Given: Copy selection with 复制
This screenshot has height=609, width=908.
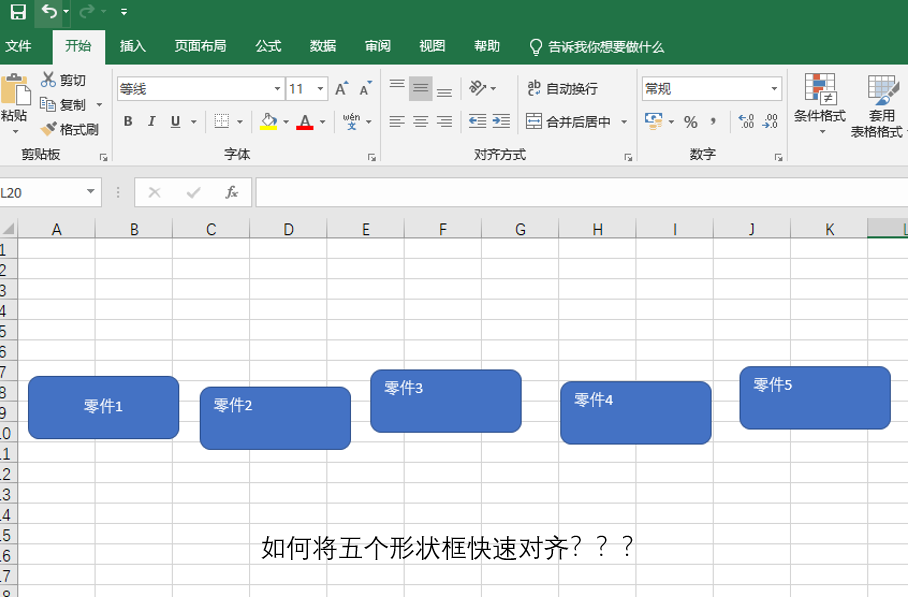Looking at the screenshot, I should pyautogui.click(x=64, y=105).
